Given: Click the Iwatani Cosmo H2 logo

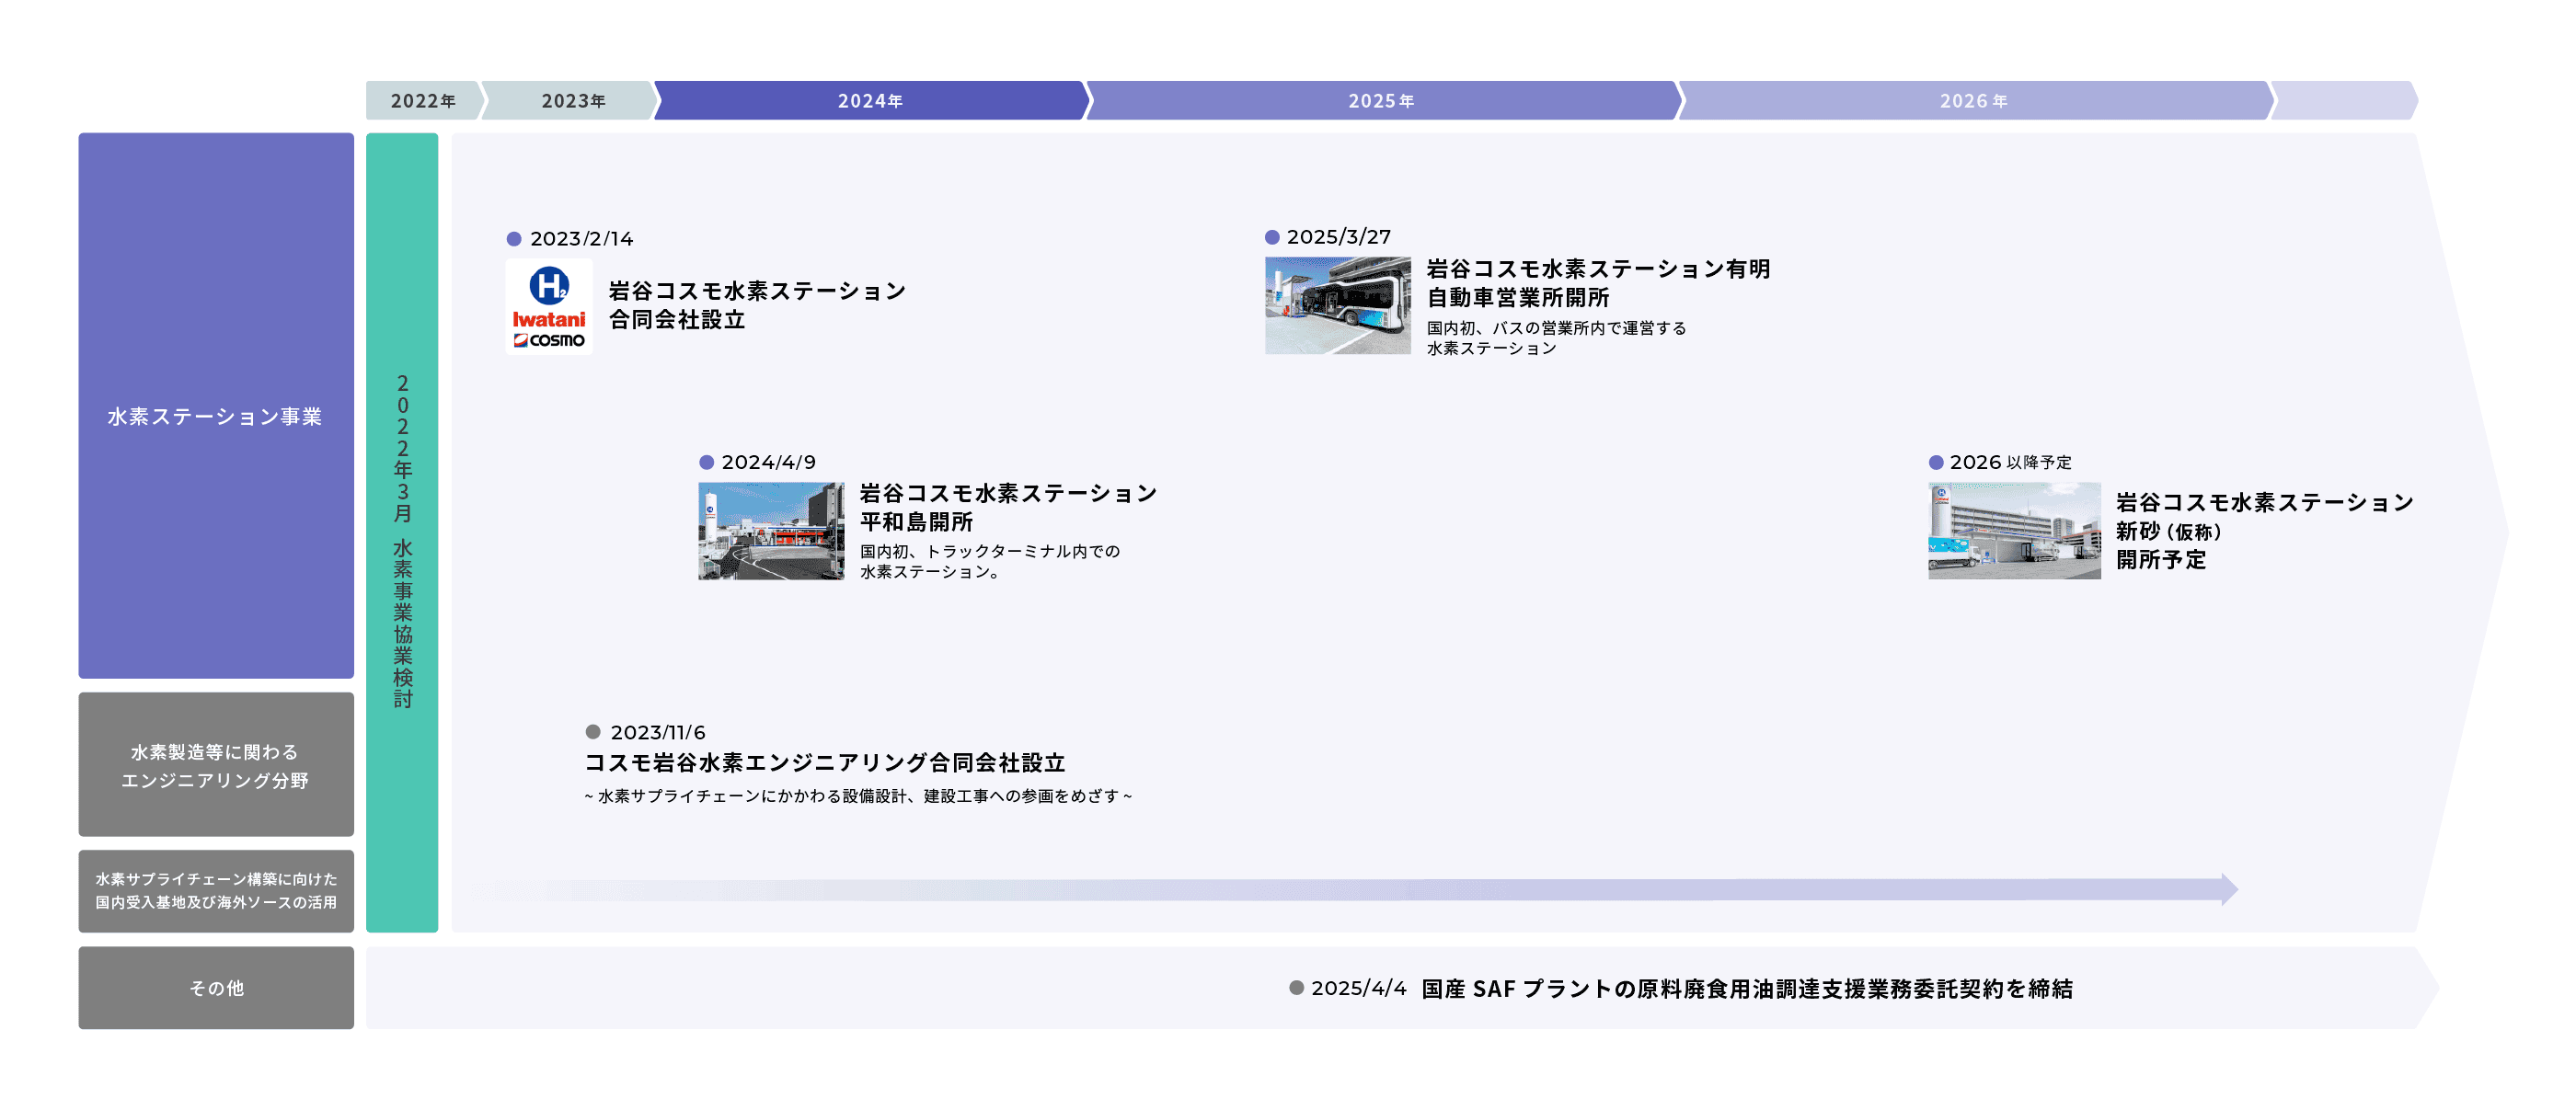Looking at the screenshot, I should (549, 306).
